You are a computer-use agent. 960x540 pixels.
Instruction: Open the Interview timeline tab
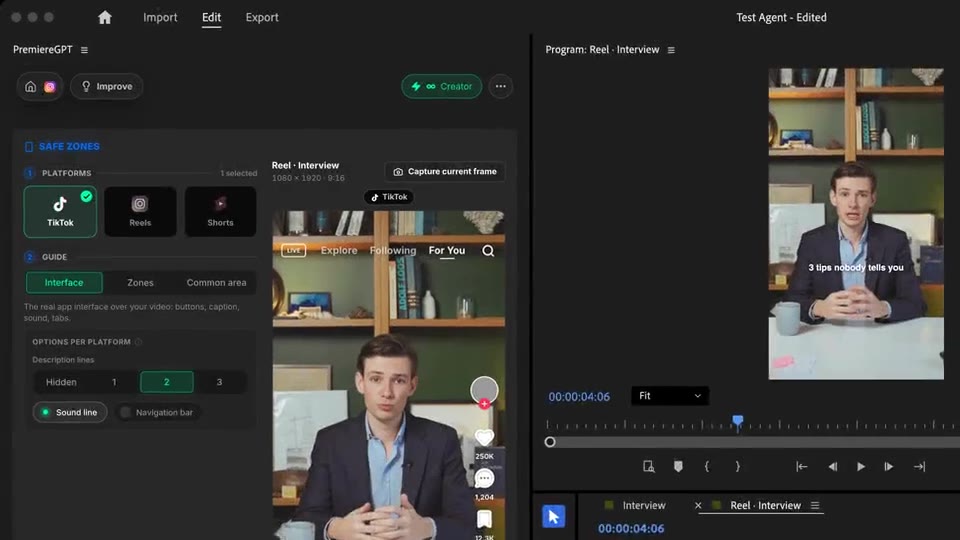[x=643, y=505]
